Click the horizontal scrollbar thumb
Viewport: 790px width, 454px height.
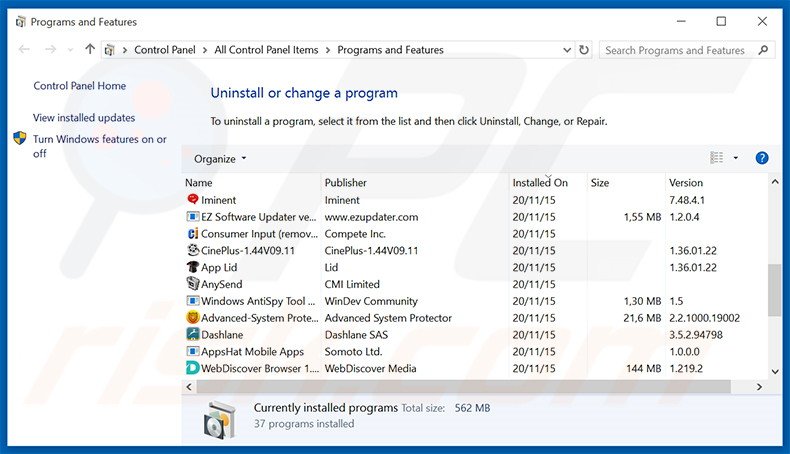464,386
